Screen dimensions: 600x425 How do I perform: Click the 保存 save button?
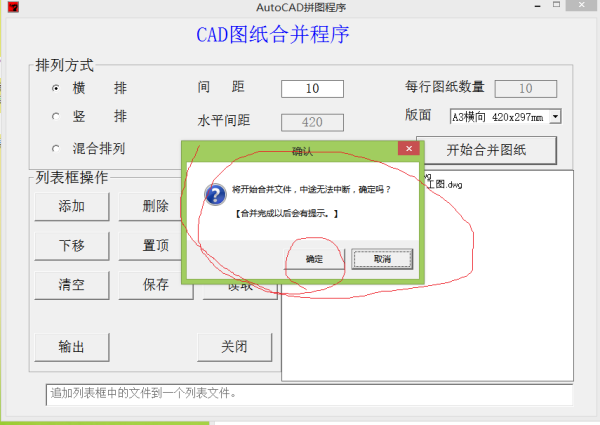click(156, 285)
